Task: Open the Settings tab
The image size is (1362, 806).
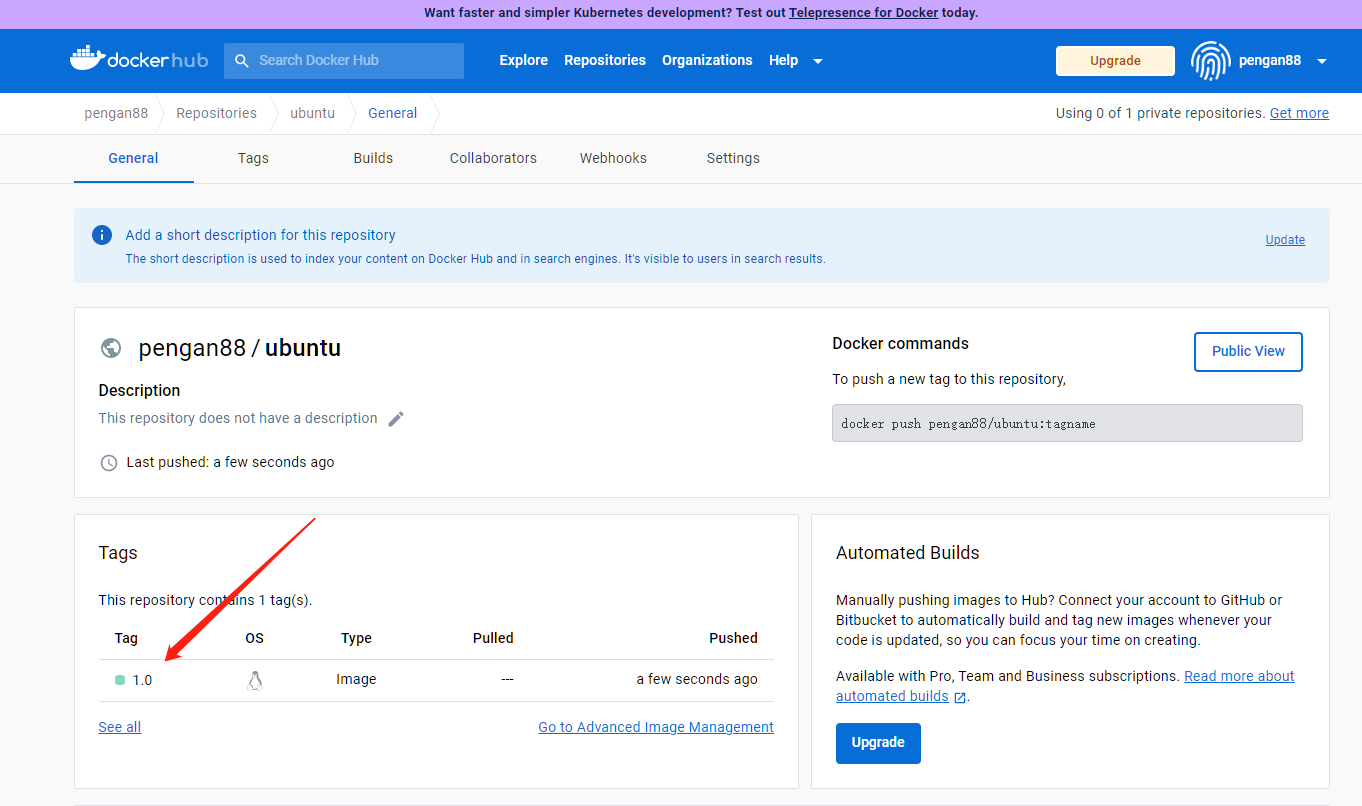Action: click(733, 158)
